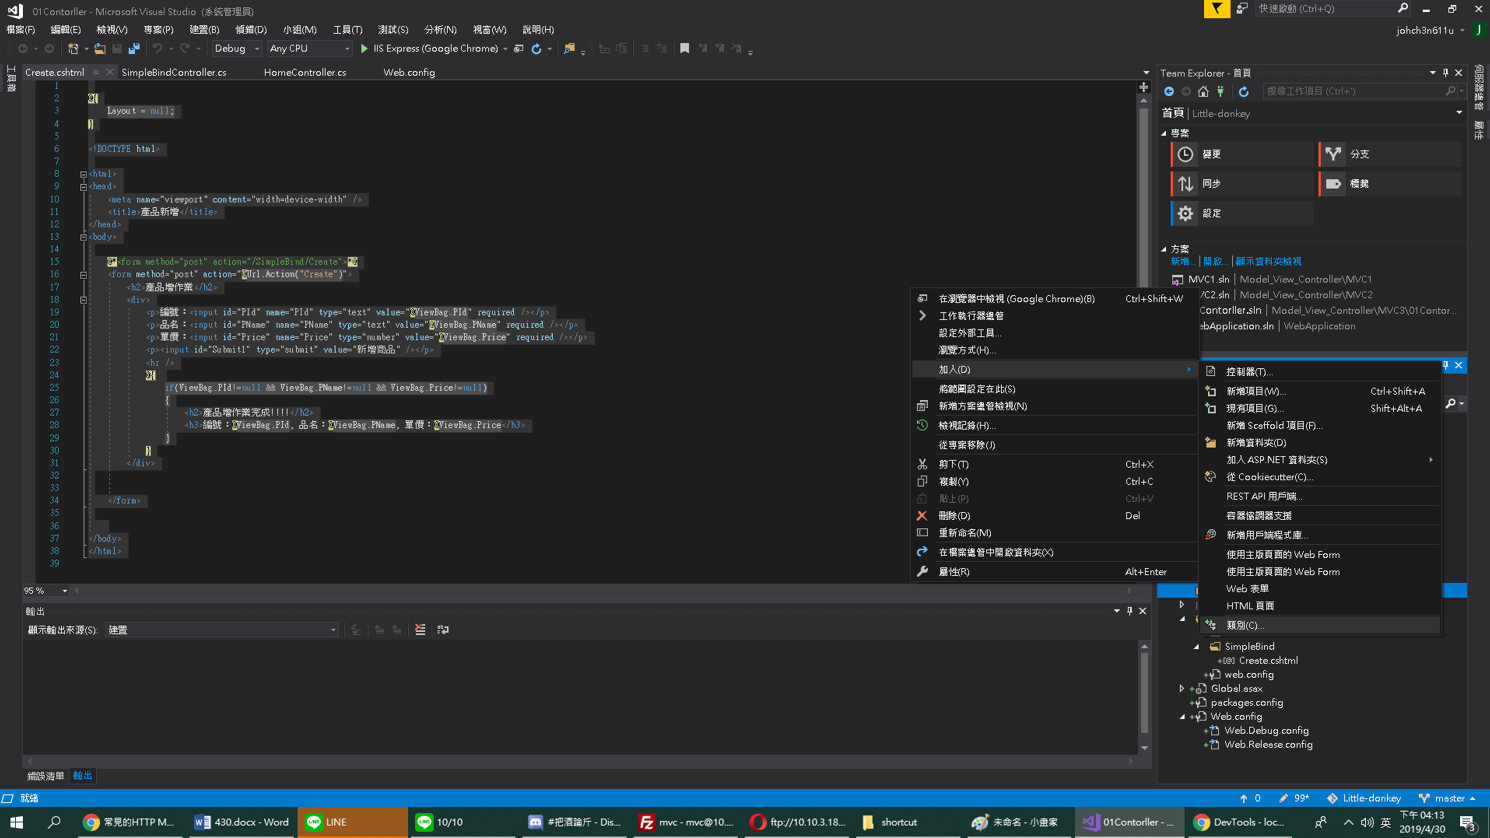This screenshot has width=1490, height=838.
Task: Open the 分支 (Branches) tile
Action: (1389, 154)
